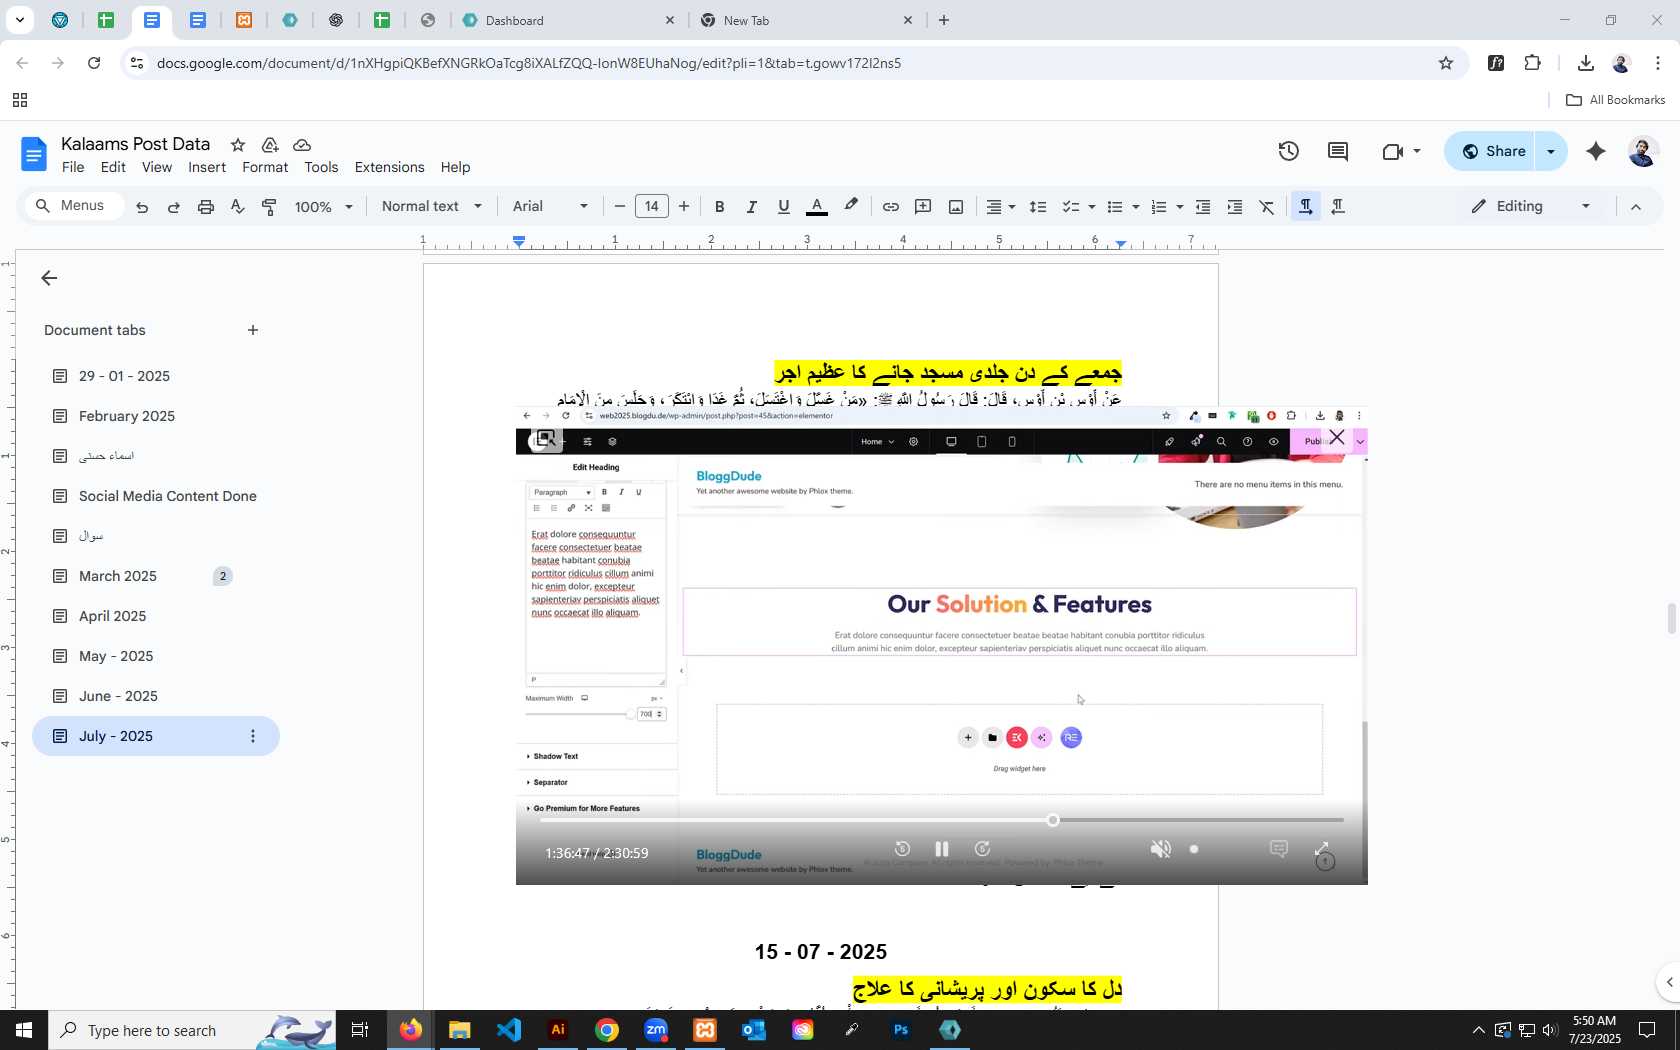Unmute the video with speaker icon
The image size is (1680, 1050).
(1160, 849)
